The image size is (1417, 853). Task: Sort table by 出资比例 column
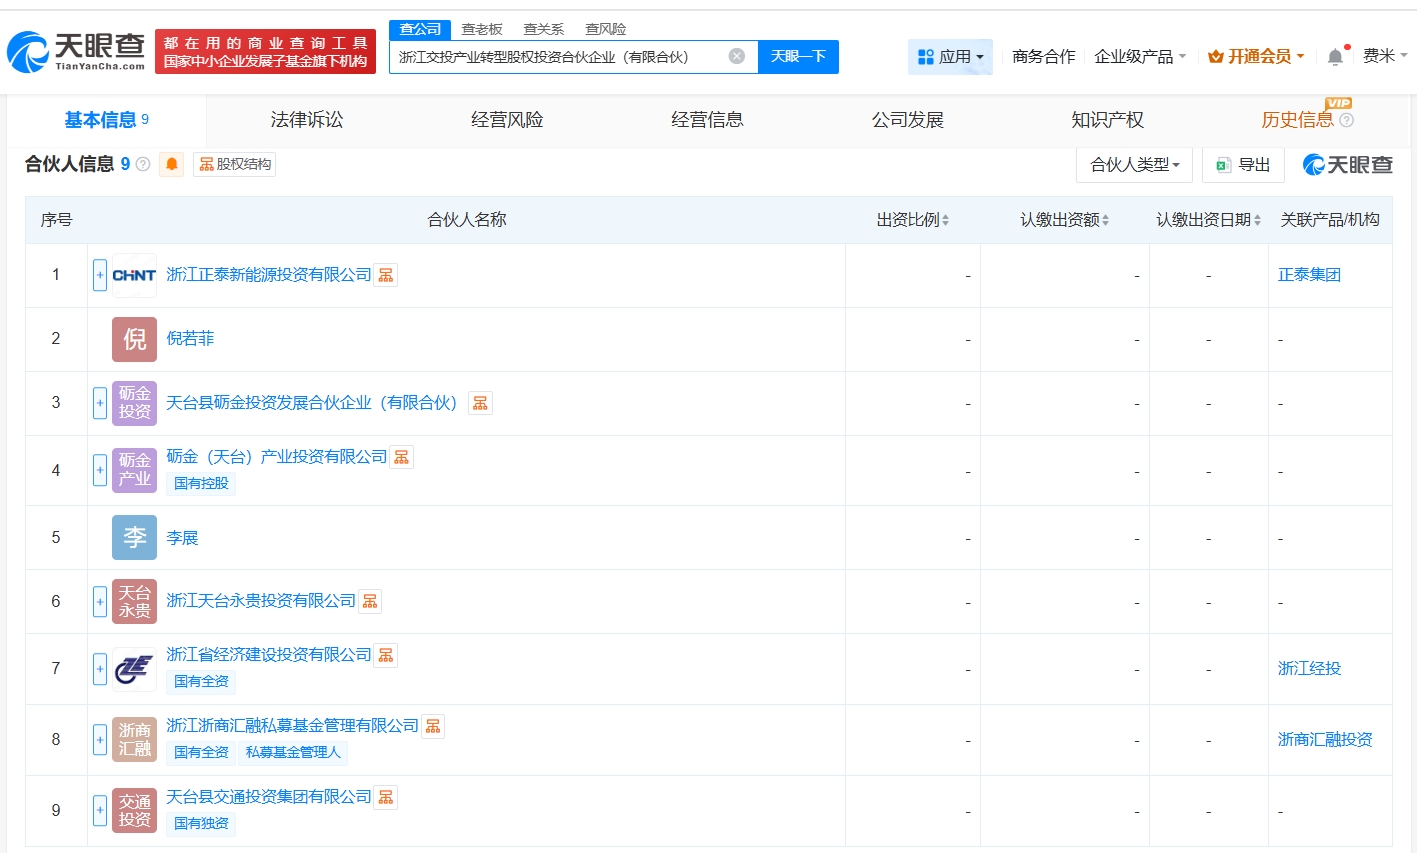click(x=912, y=220)
